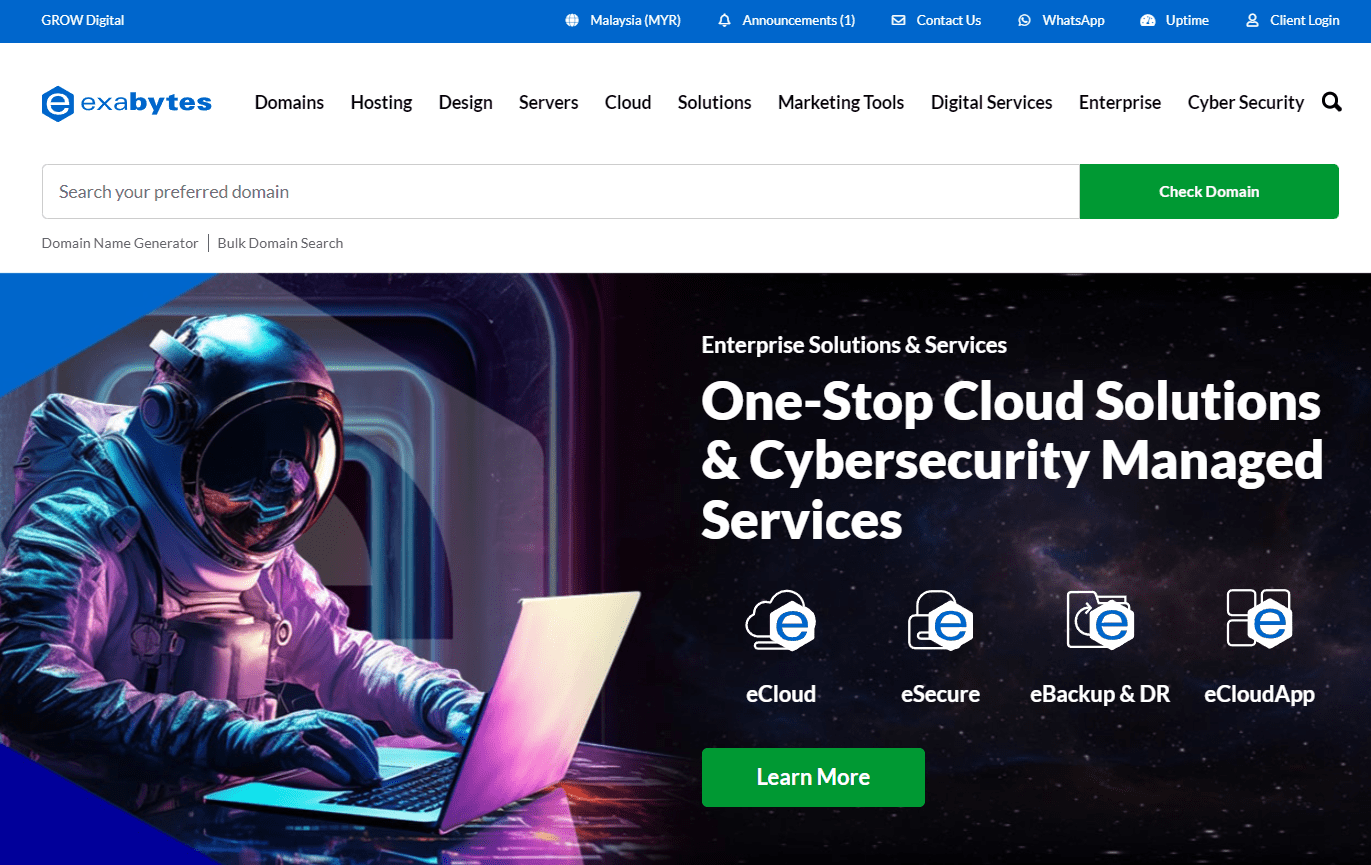Click the eSecure label

(x=940, y=693)
